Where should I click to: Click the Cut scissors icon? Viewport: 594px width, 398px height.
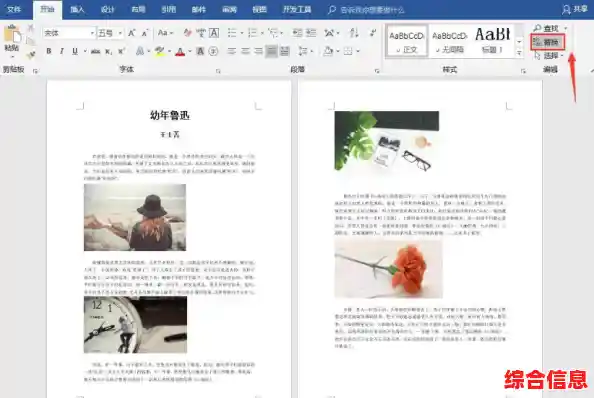coord(31,28)
